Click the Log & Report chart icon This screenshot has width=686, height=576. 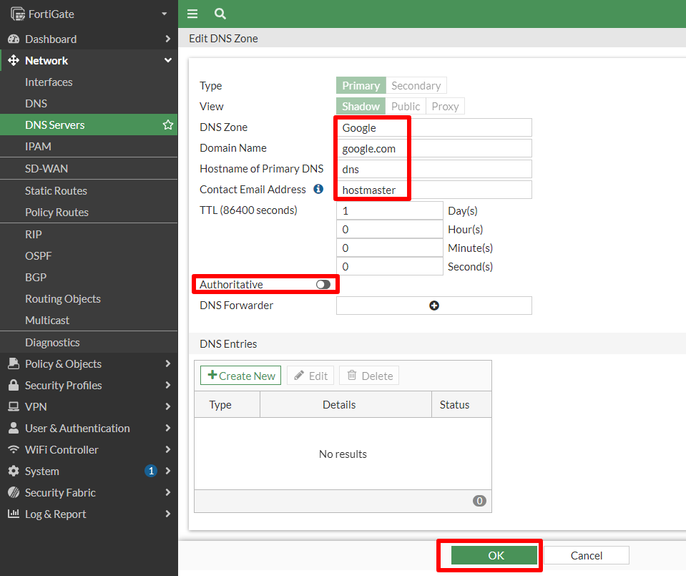14,513
